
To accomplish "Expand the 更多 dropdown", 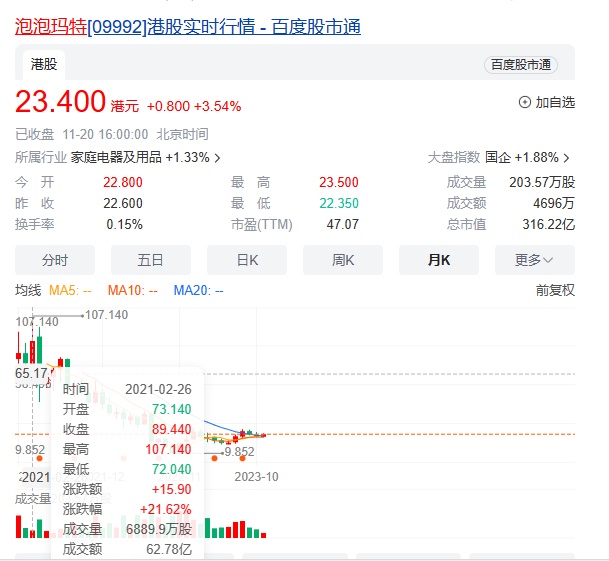I will pyautogui.click(x=535, y=260).
